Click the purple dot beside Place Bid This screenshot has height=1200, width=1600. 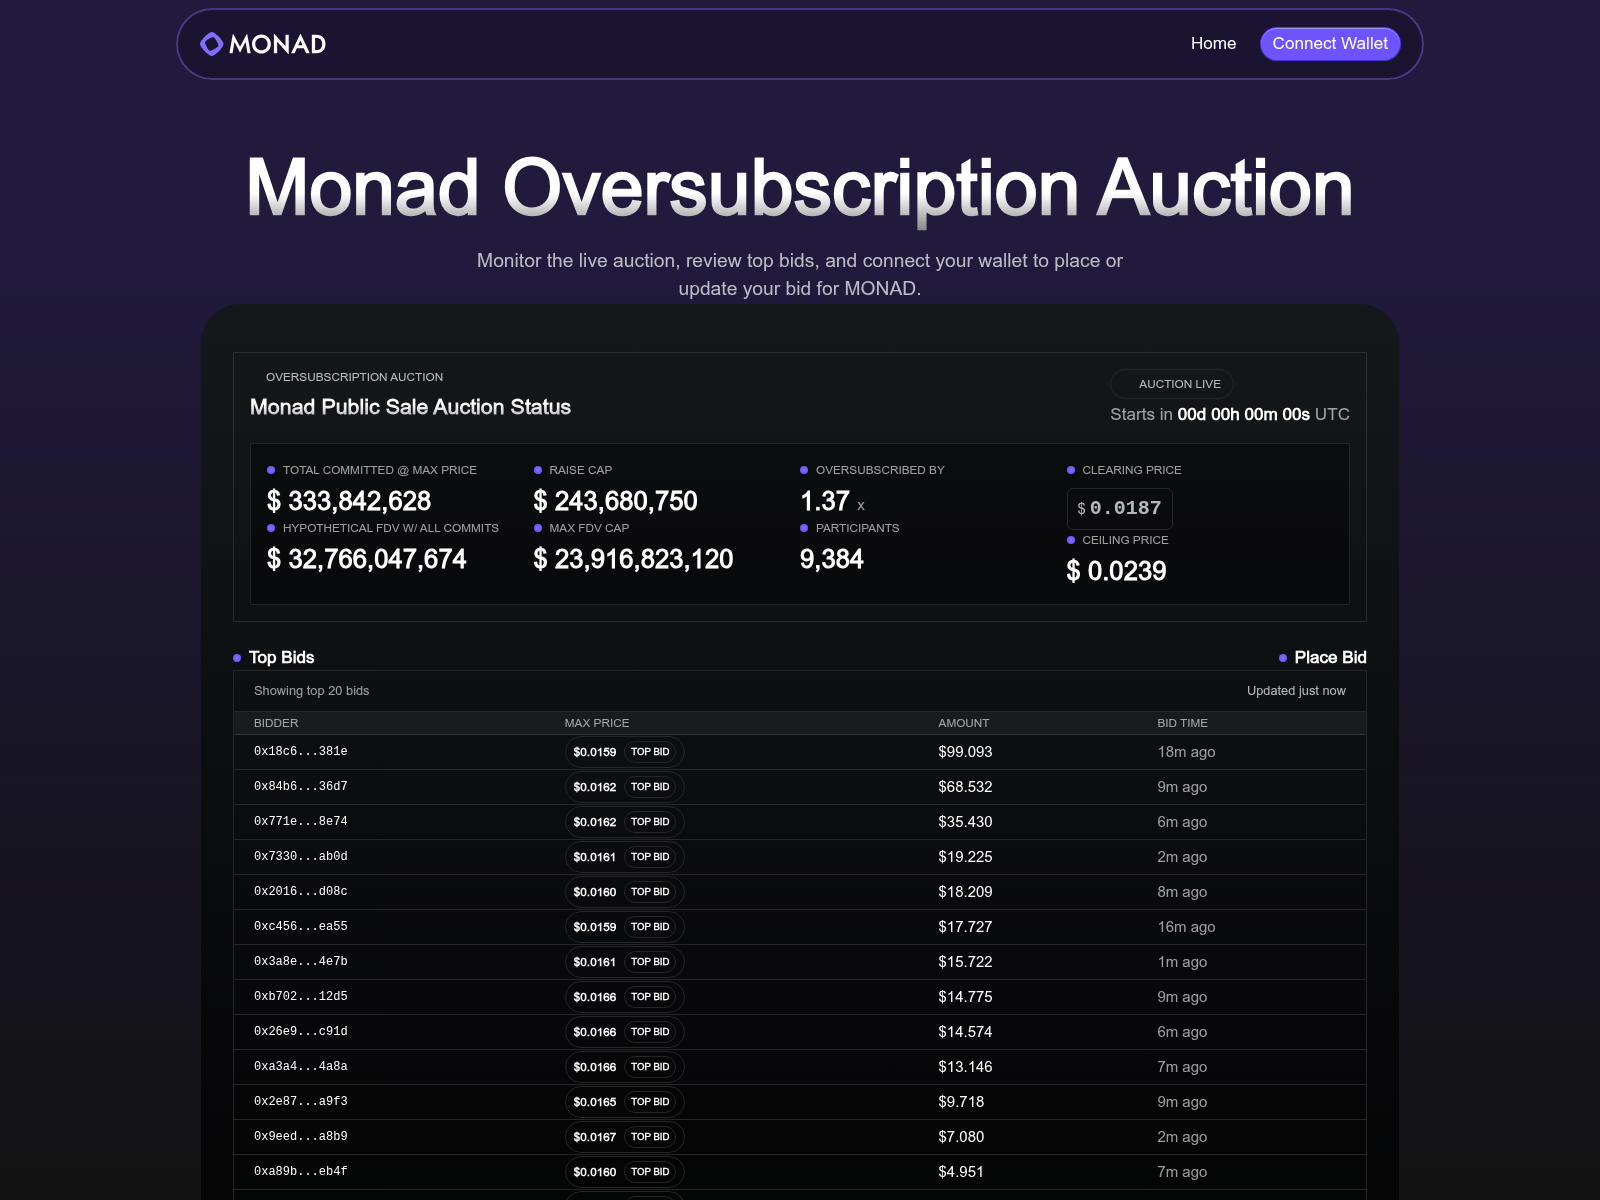click(x=1283, y=658)
